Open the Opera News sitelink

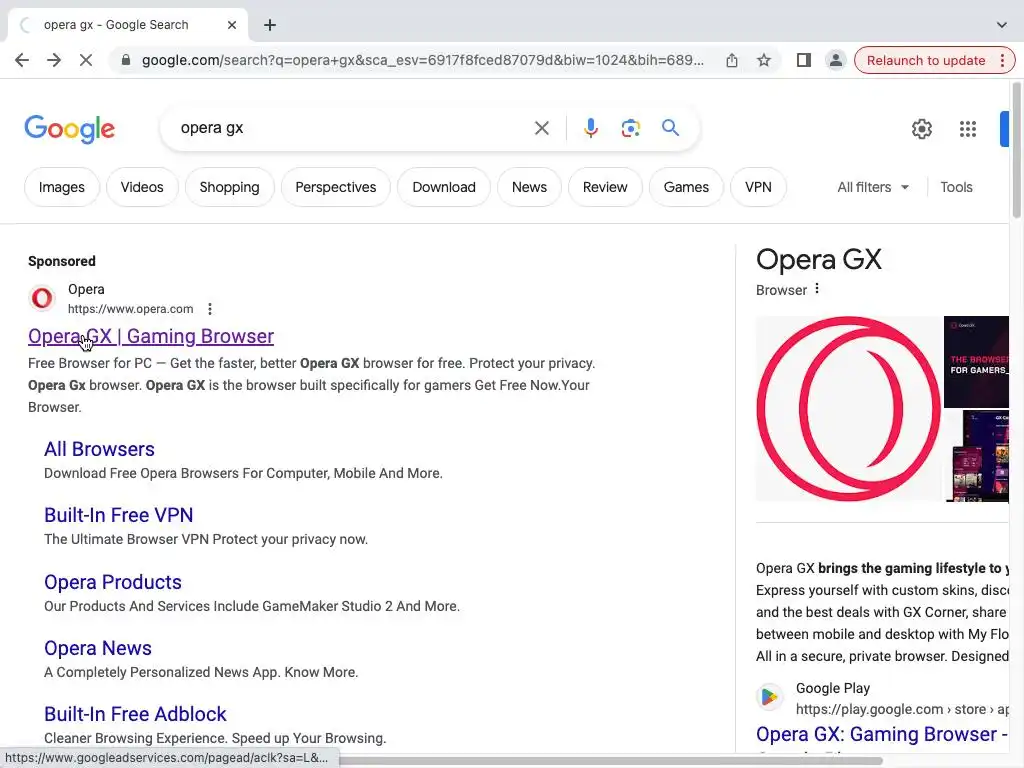pyautogui.click(x=98, y=648)
